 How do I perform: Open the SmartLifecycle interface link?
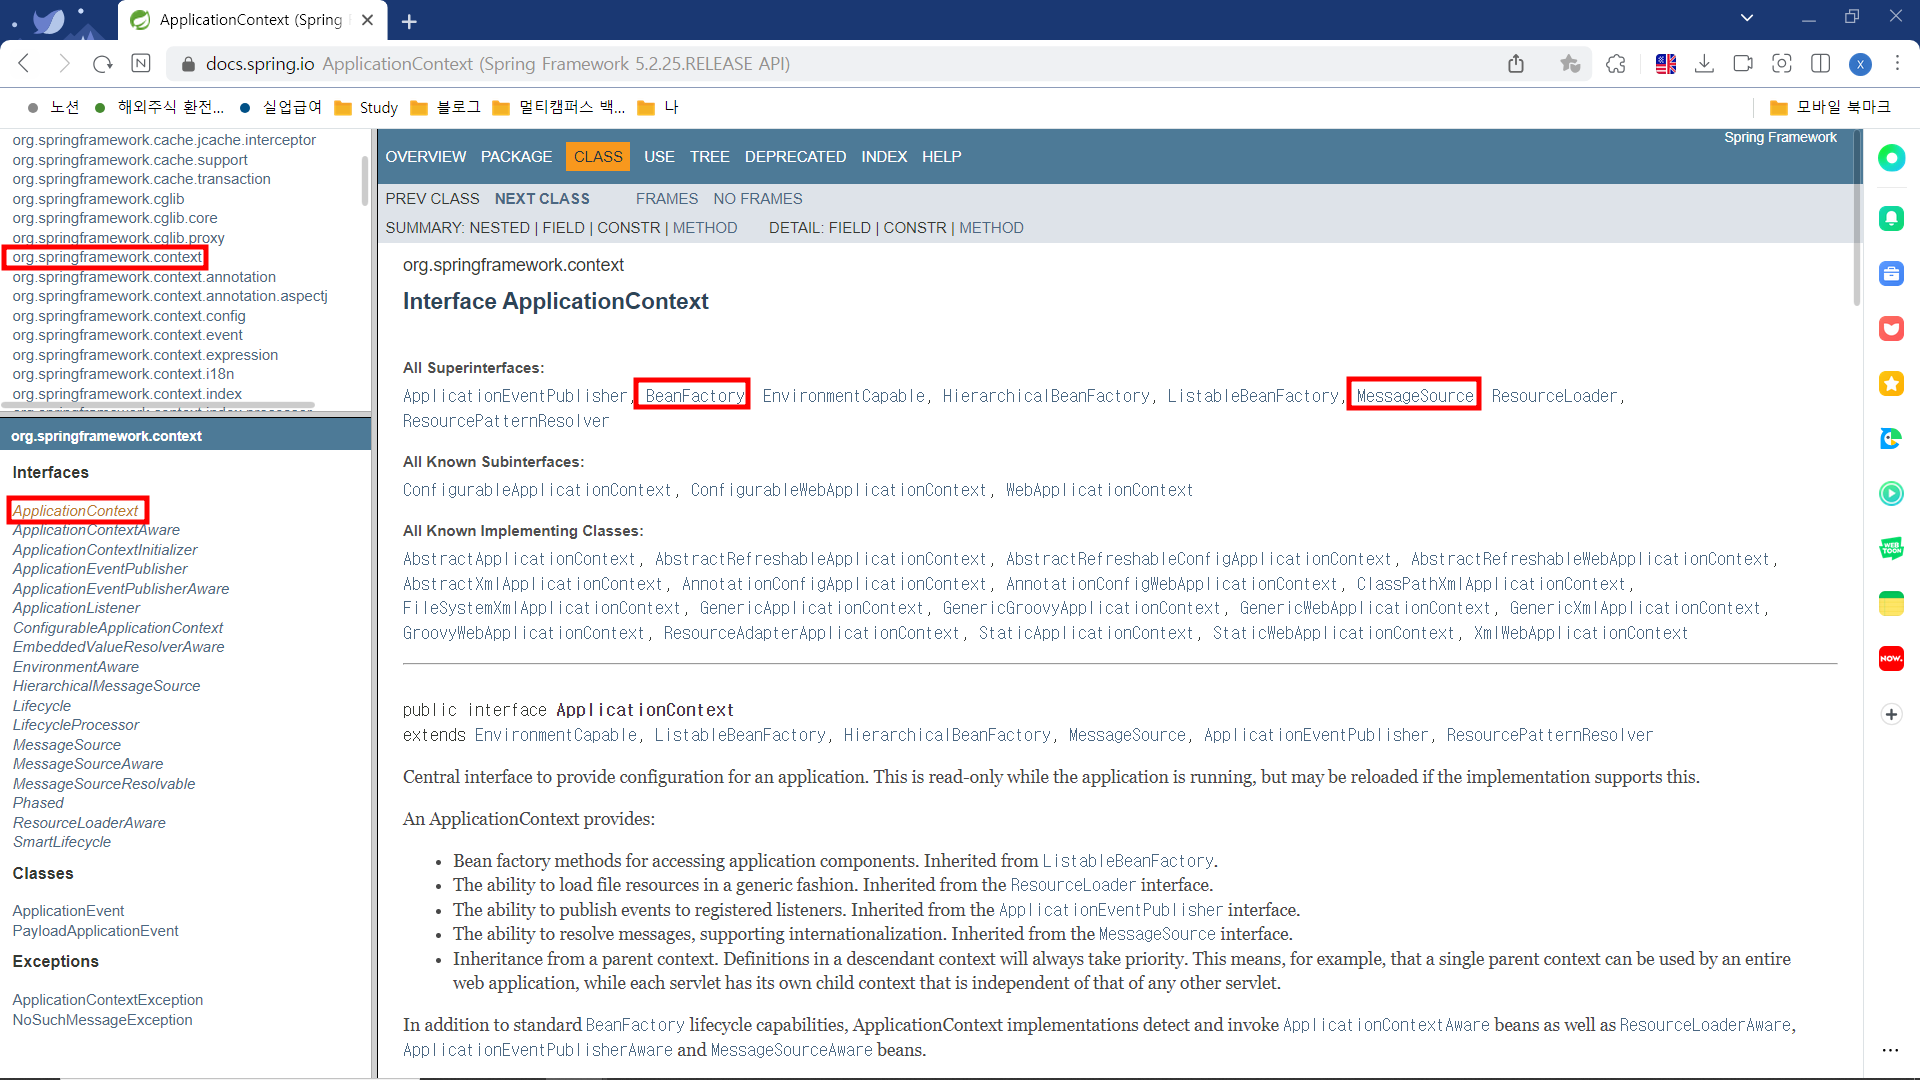point(62,842)
